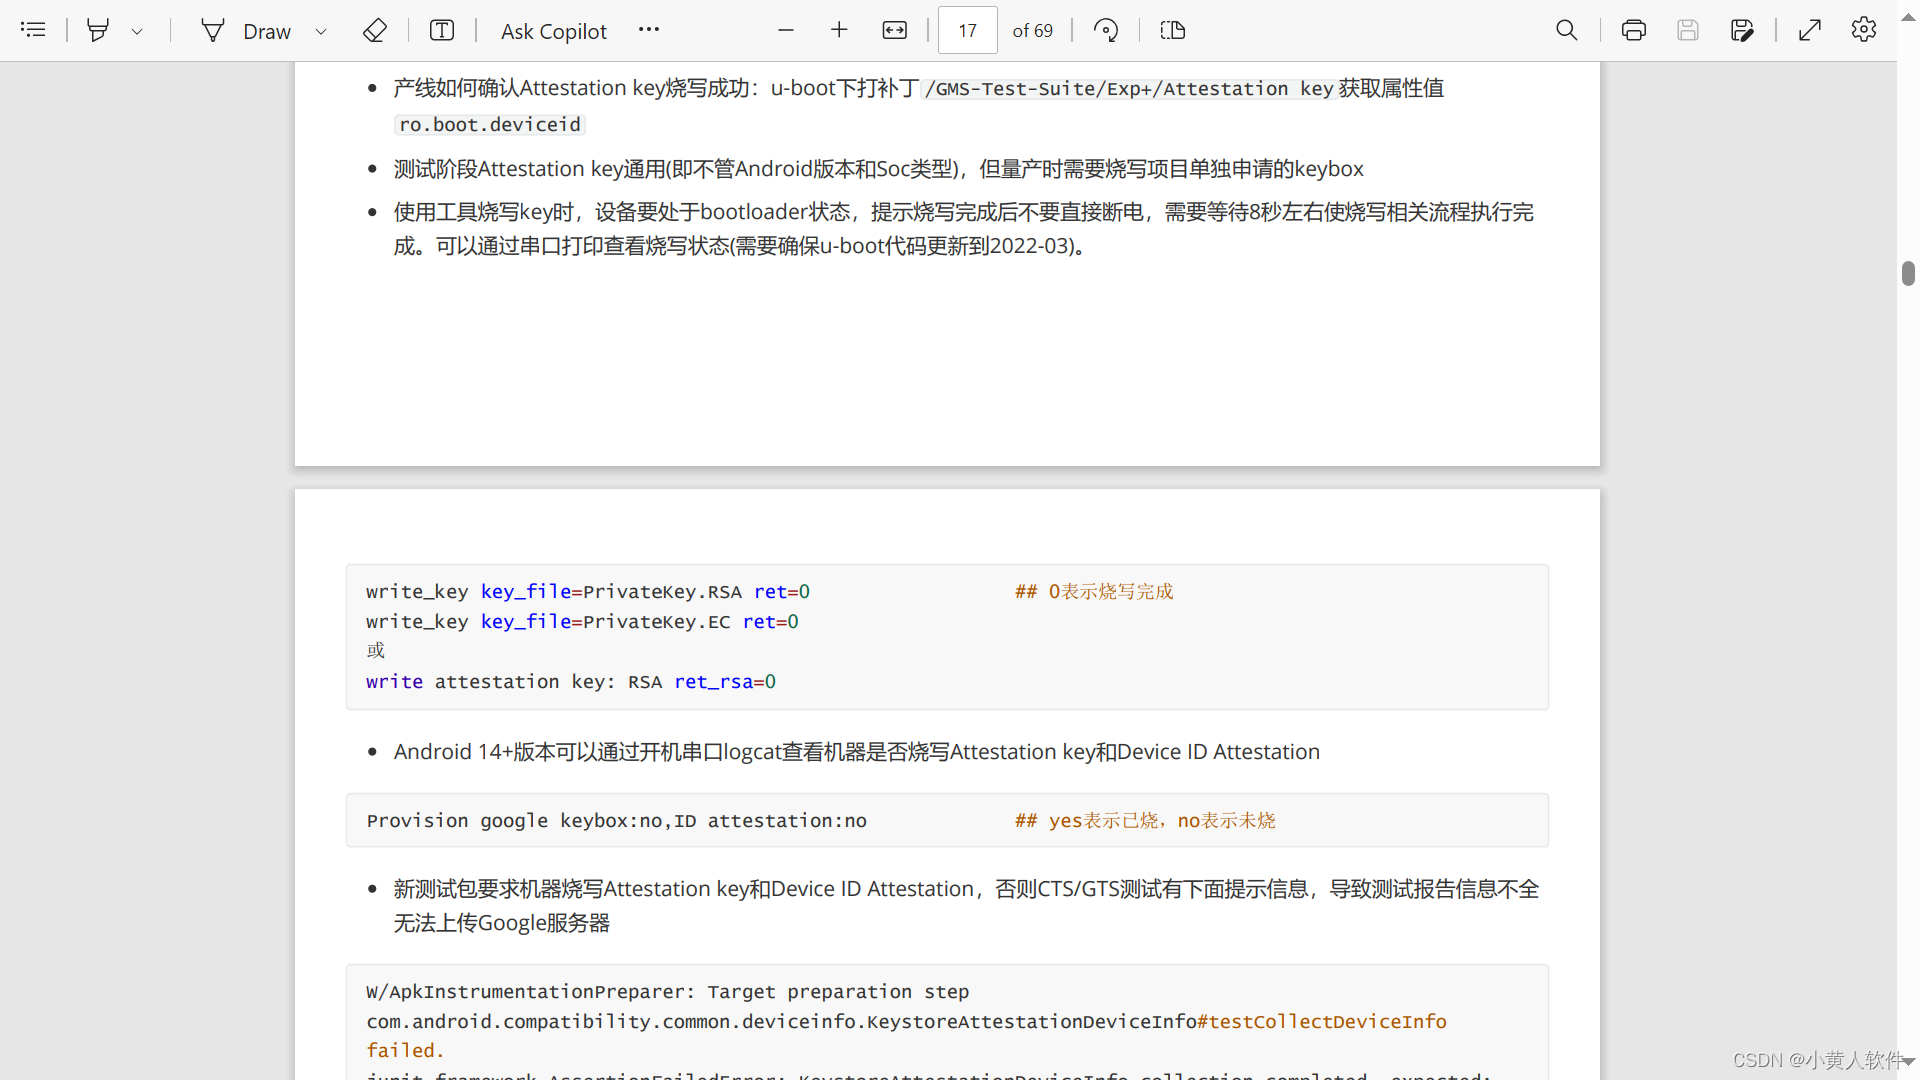This screenshot has width=1920, height=1080.
Task: Click '/GMS-Test-Suite/Exp+/Attestation key' path text
Action: tap(1129, 88)
